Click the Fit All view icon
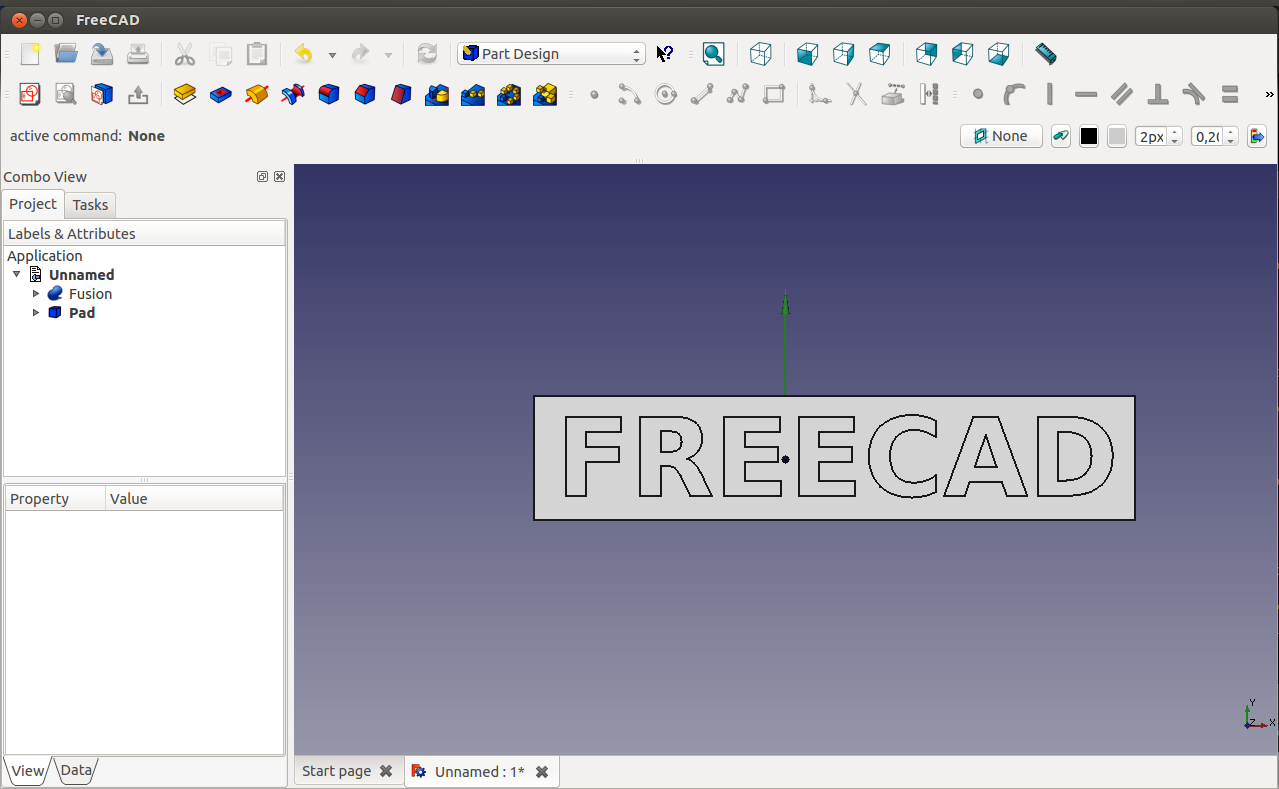 tap(713, 54)
